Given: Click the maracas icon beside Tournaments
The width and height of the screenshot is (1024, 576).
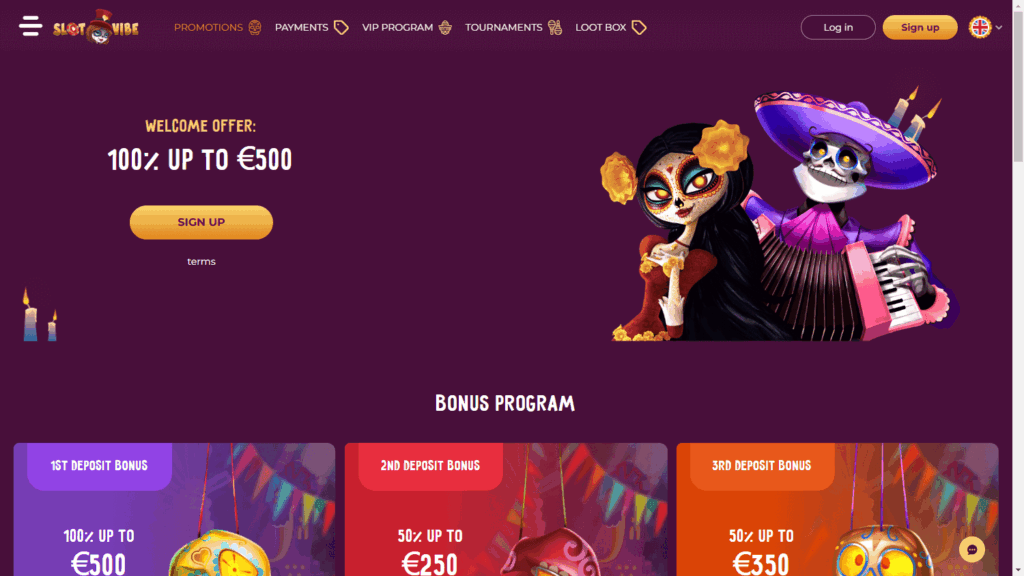Looking at the screenshot, I should point(554,27).
